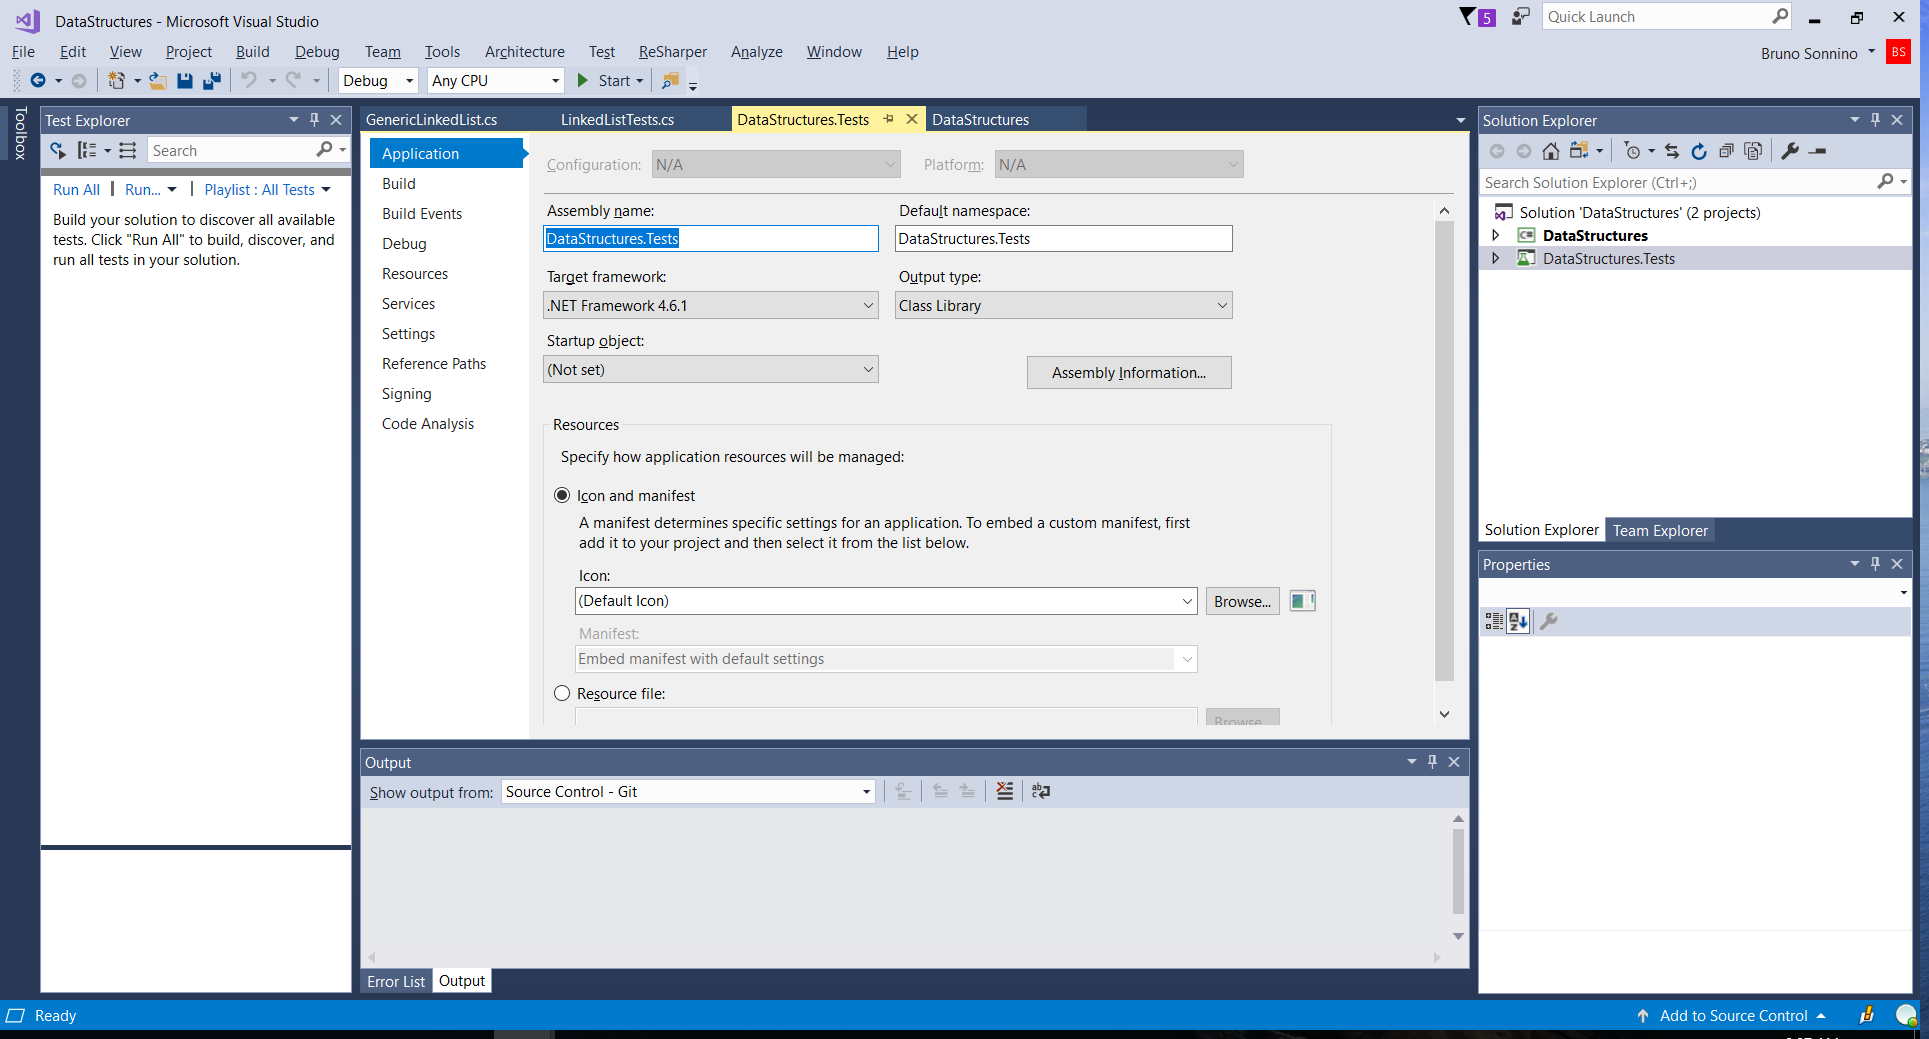
Task: Expand the DataStructures.Tests project node
Action: [1495, 258]
